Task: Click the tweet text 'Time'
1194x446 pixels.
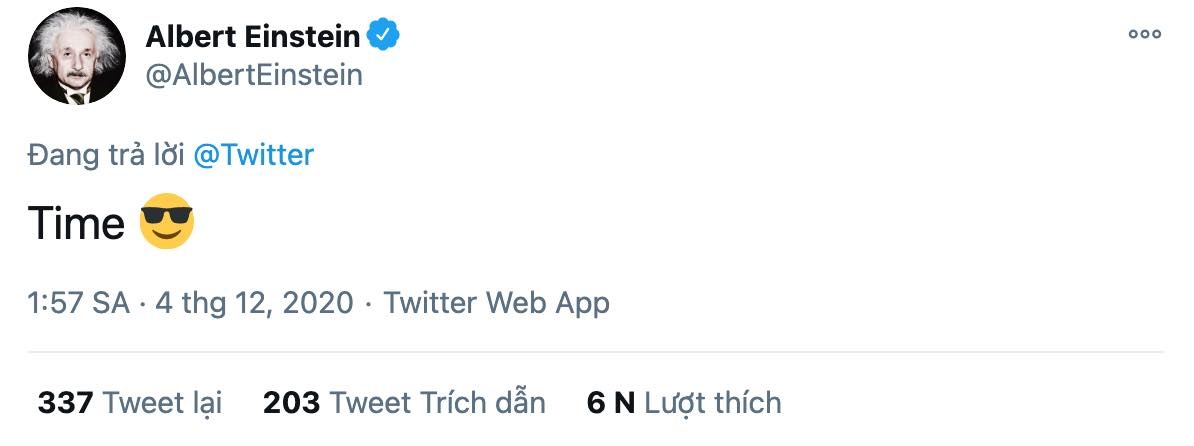Action: tap(76, 222)
